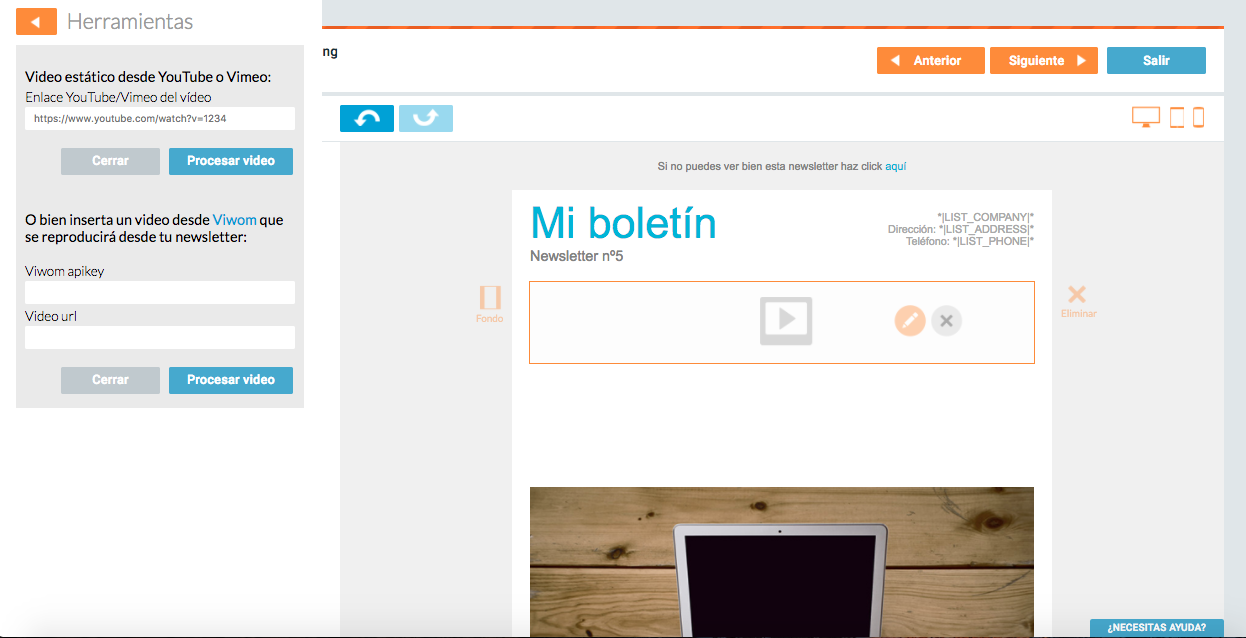1246x638 pixels.
Task: Open the Viwom hyperlink
Action: (234, 220)
